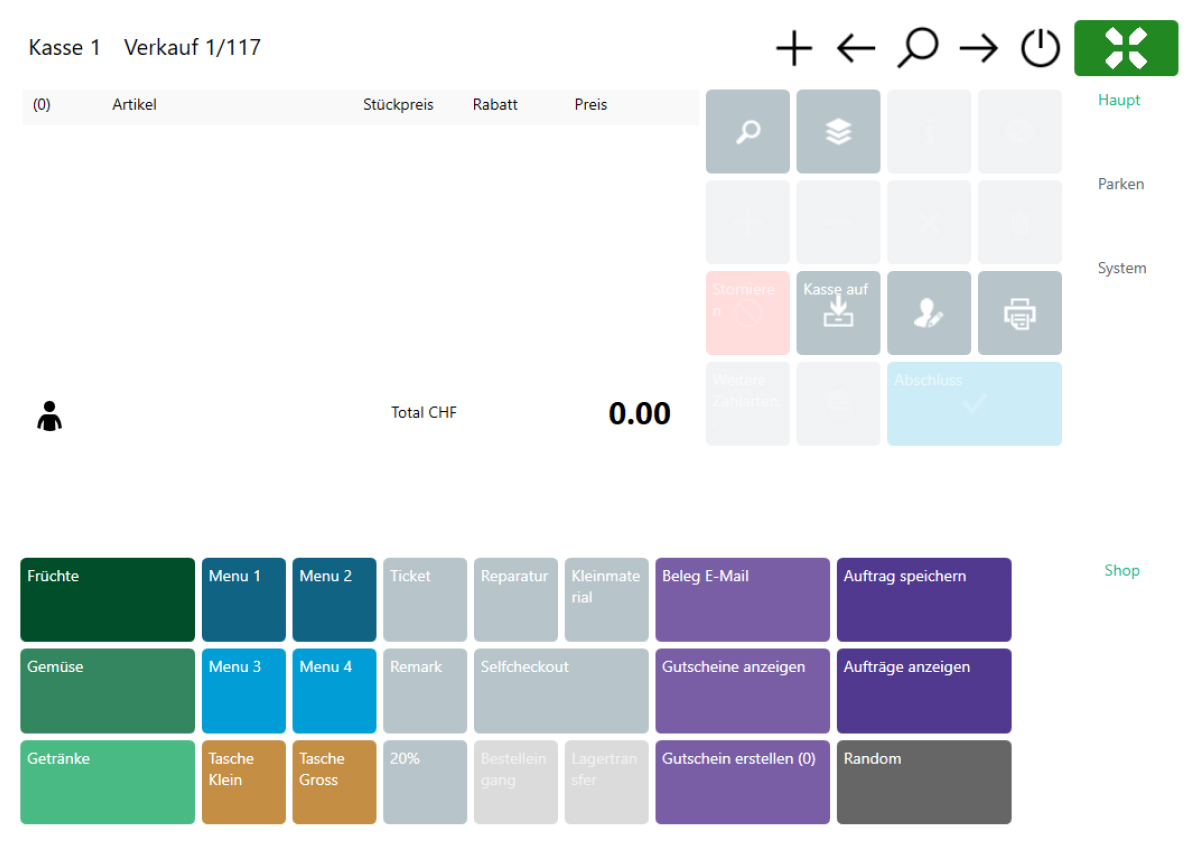Toggle fullscreen with green button
The height and width of the screenshot is (845, 1200).
(1126, 48)
